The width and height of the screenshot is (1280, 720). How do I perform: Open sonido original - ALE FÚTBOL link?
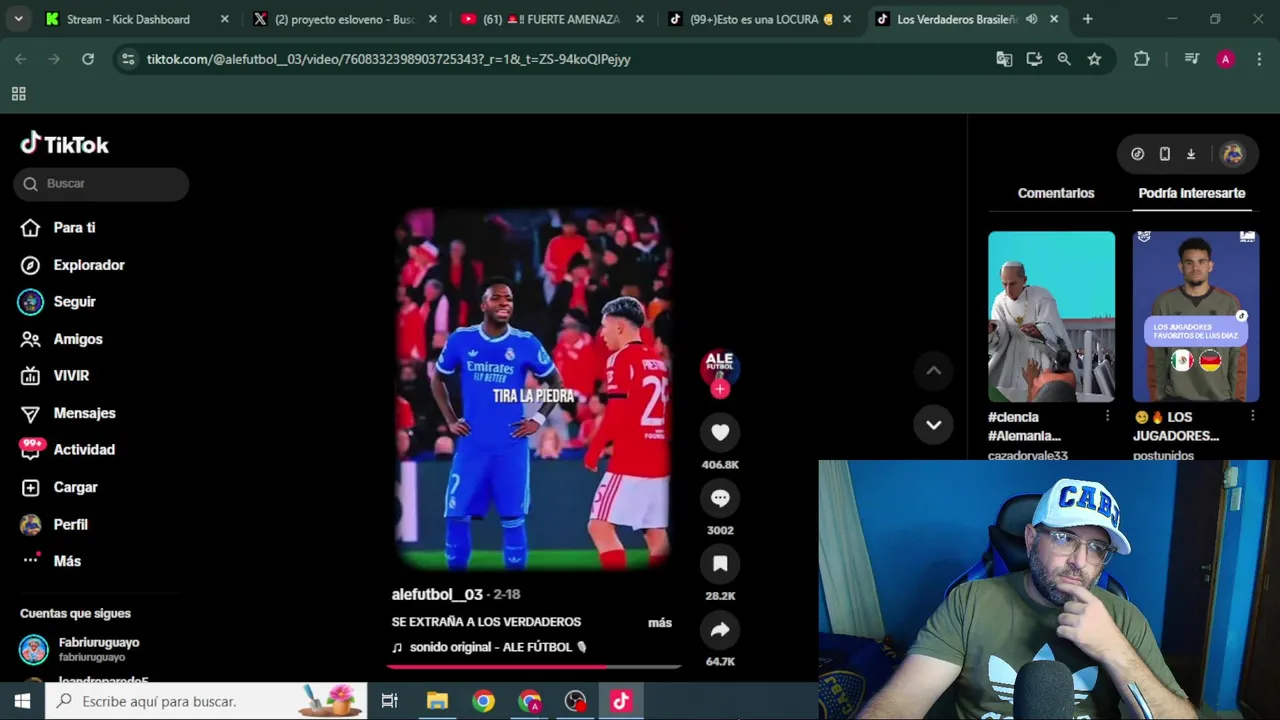tap(489, 647)
